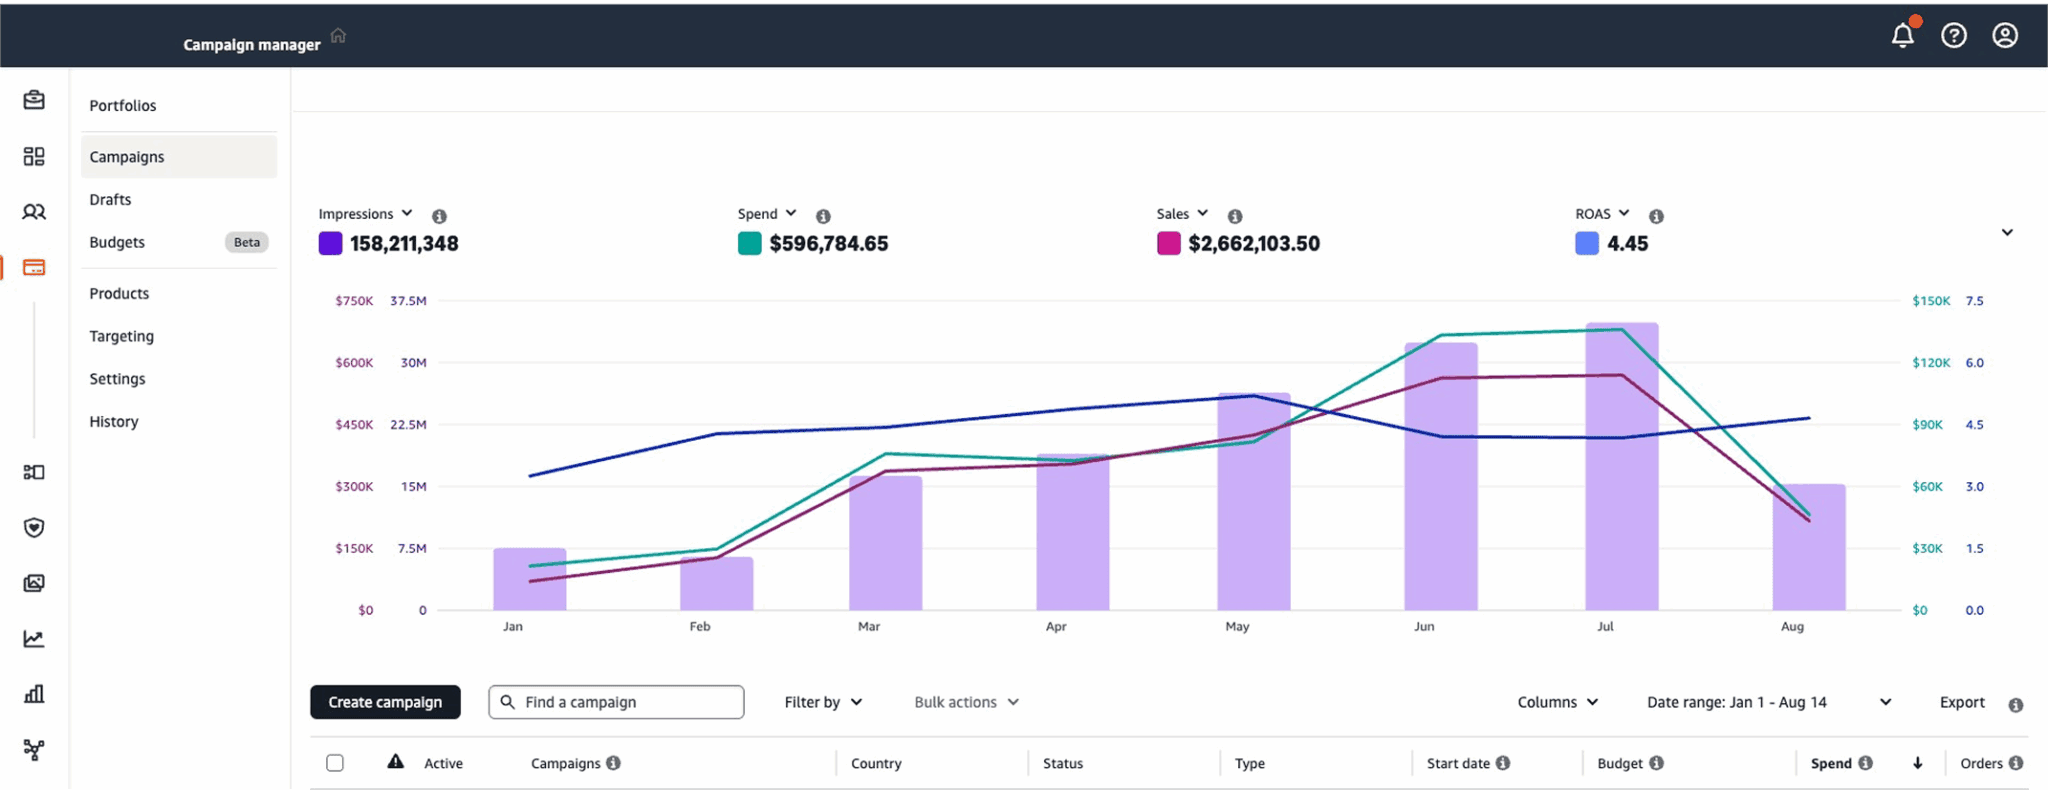
Task: Click the briefcase icon in left sidebar
Action: click(x=34, y=100)
